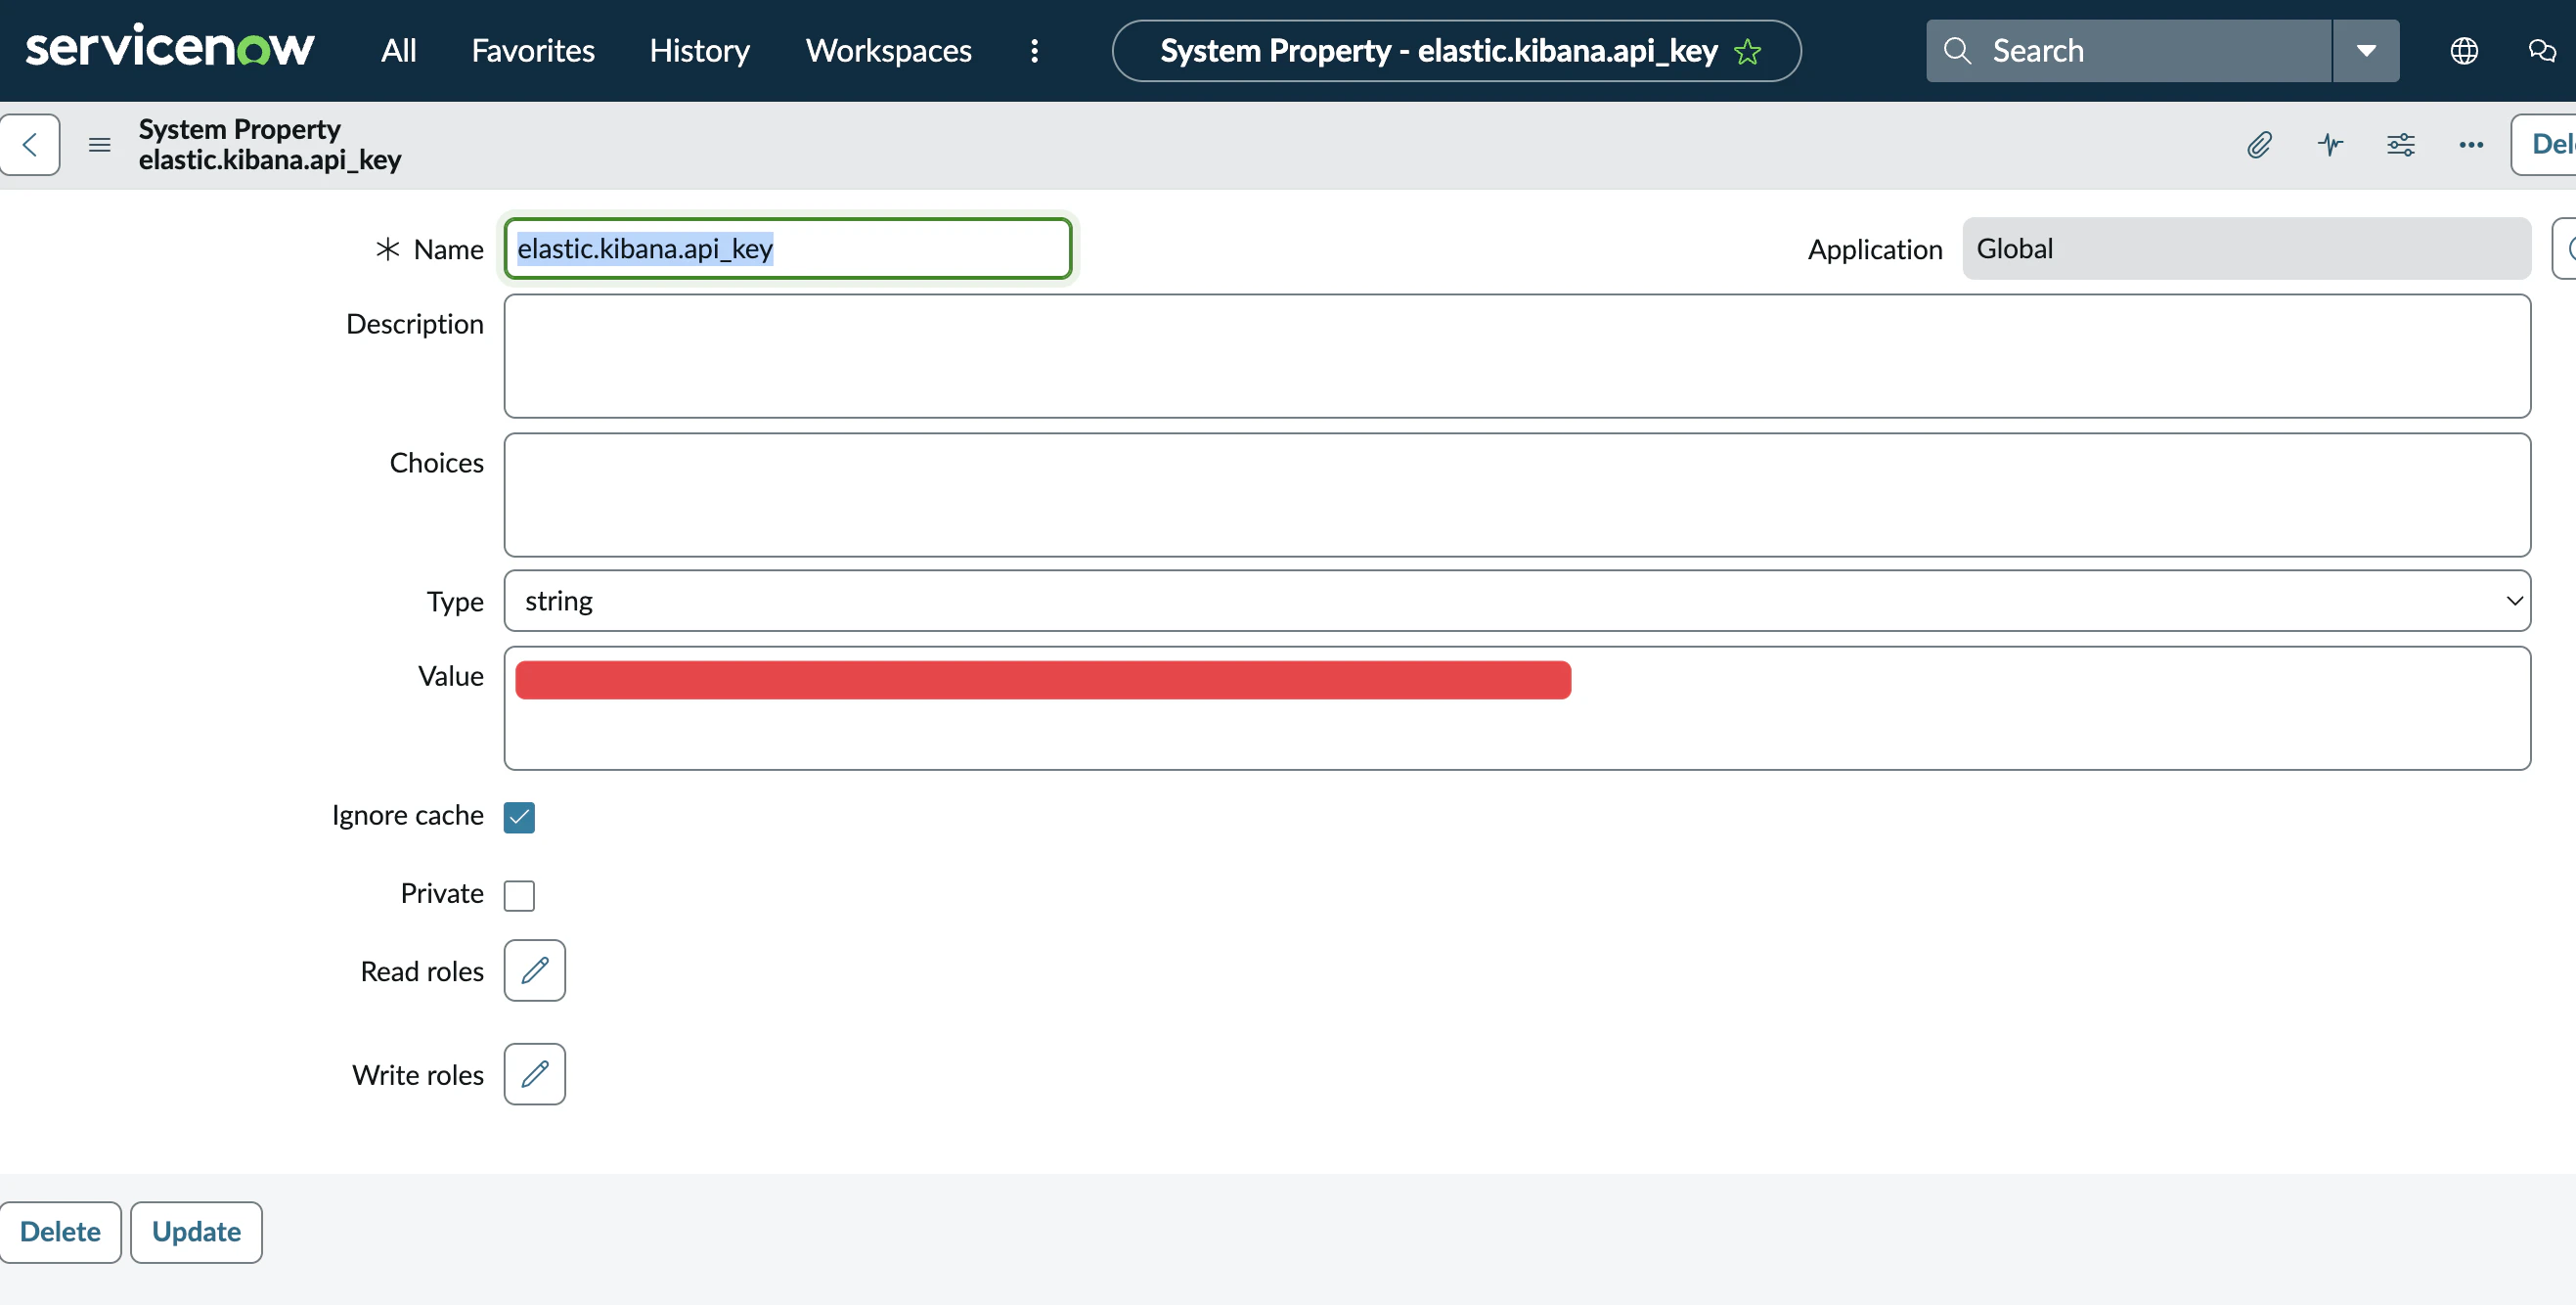Image resolution: width=2576 pixels, height=1305 pixels.
Task: Open the activity stream icon
Action: click(x=2330, y=145)
